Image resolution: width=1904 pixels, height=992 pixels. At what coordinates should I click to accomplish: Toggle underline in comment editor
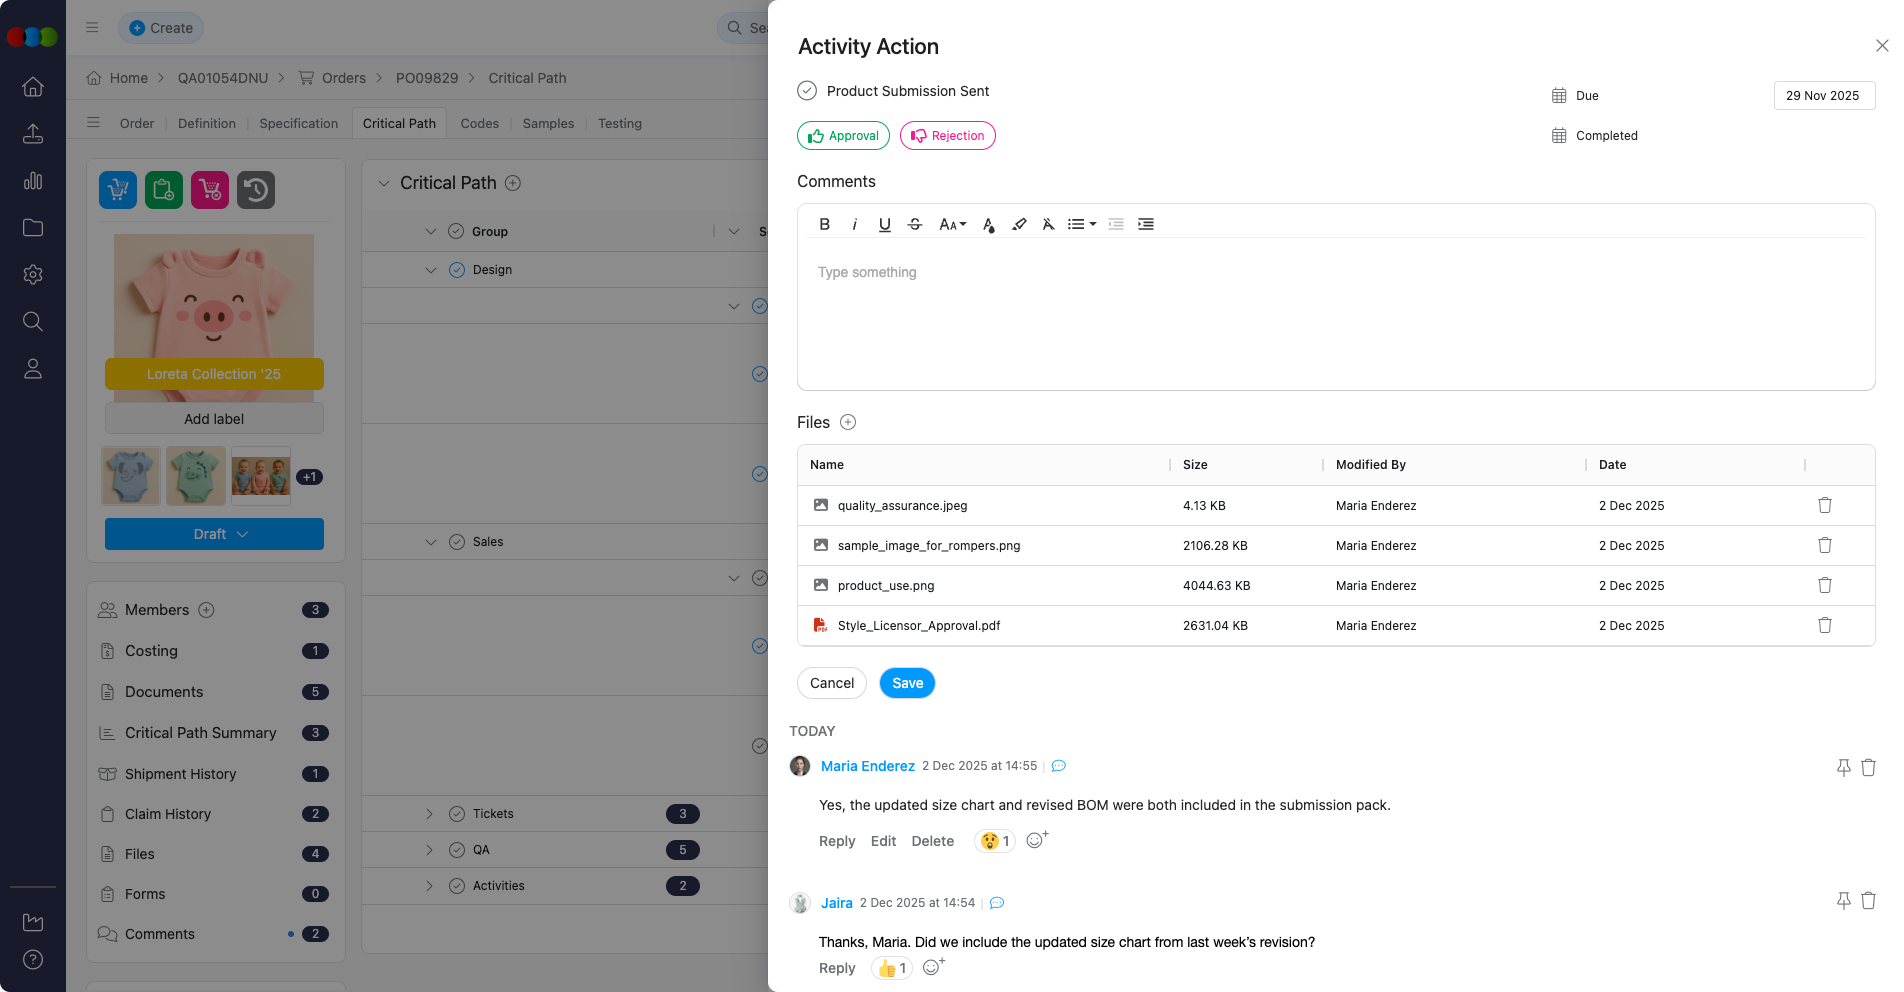[x=884, y=224]
